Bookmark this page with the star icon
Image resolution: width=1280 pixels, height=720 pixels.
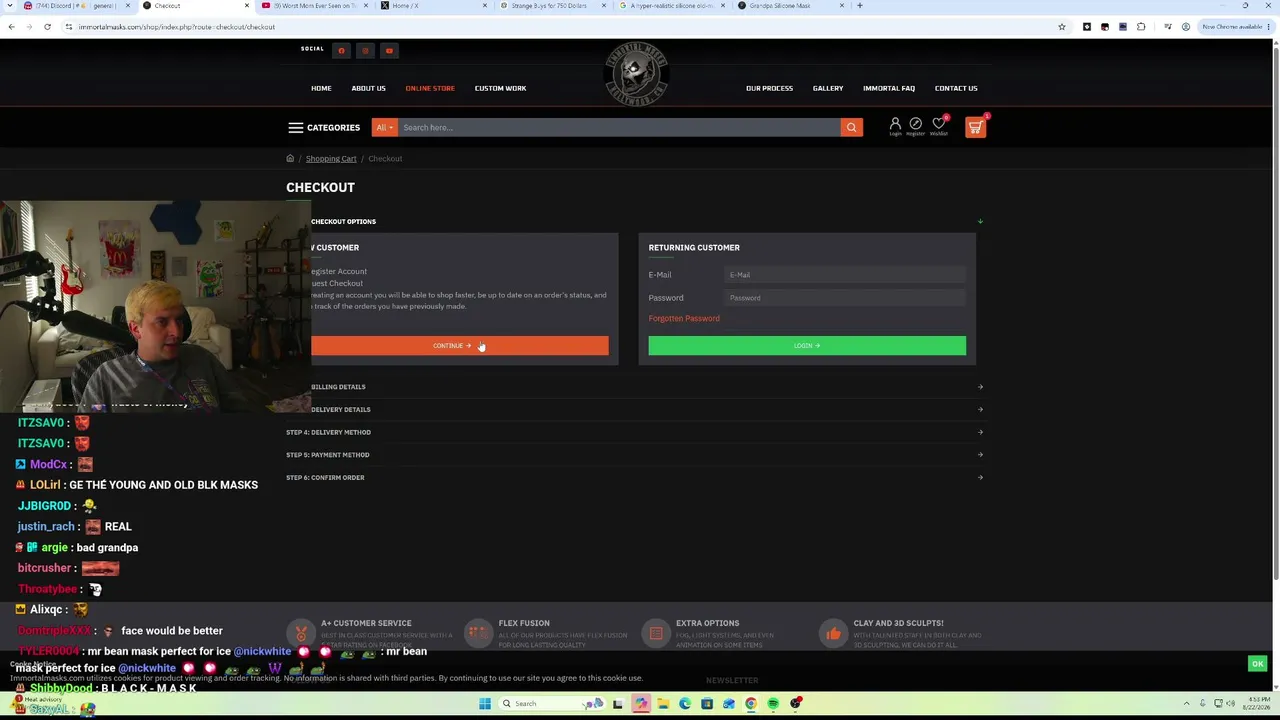pos(1062,27)
